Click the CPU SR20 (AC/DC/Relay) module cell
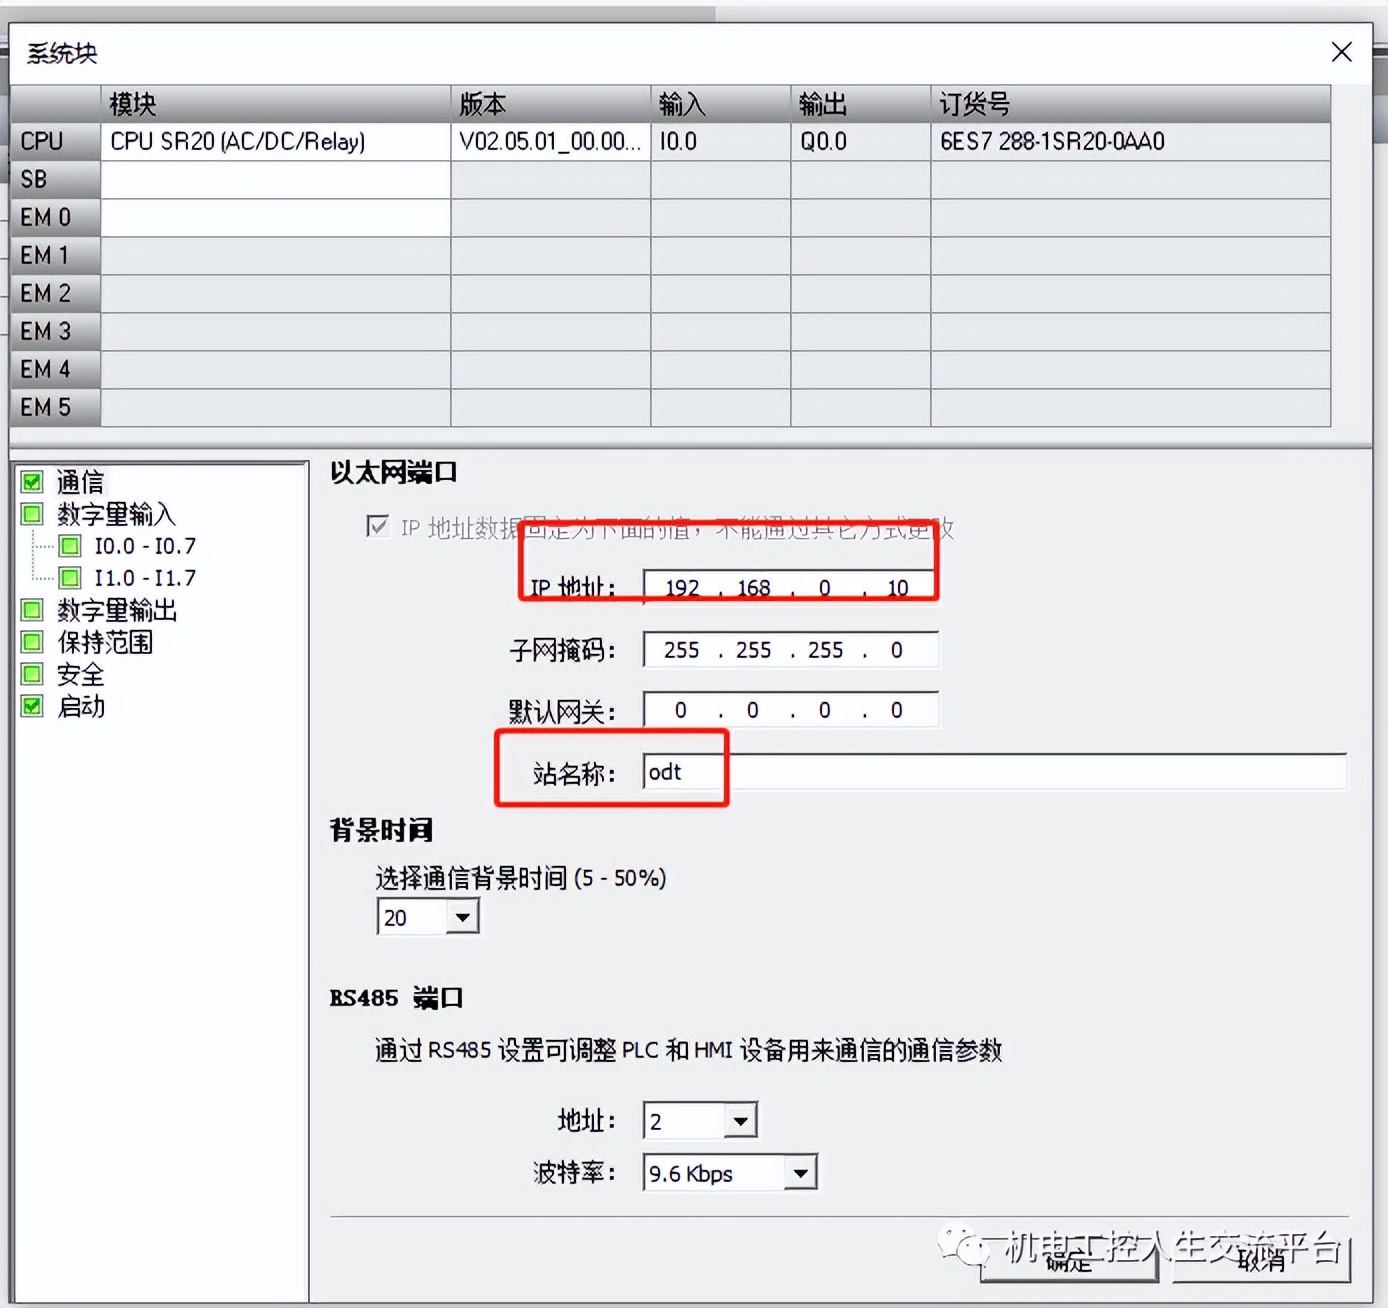The image size is (1388, 1308). click(x=276, y=142)
